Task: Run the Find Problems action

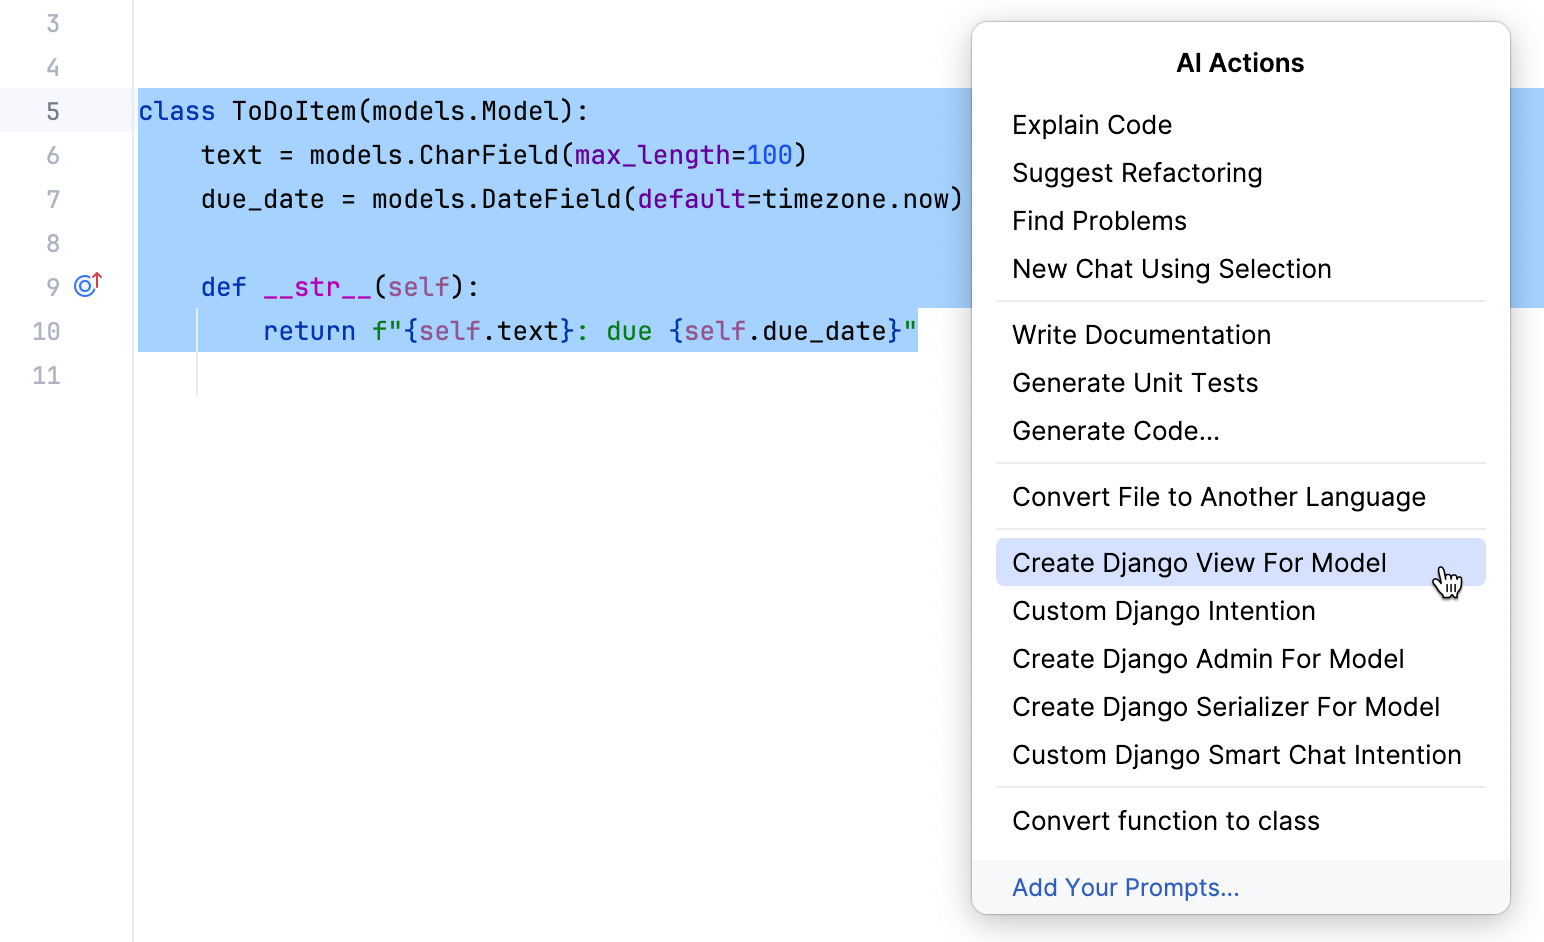Action: (1099, 220)
